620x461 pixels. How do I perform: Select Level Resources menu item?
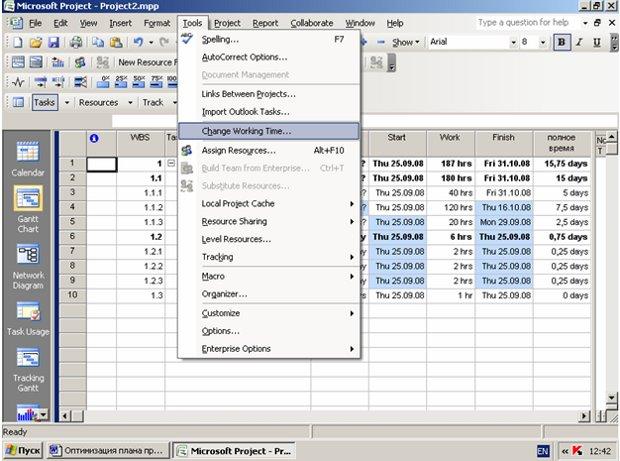[x=269, y=239]
